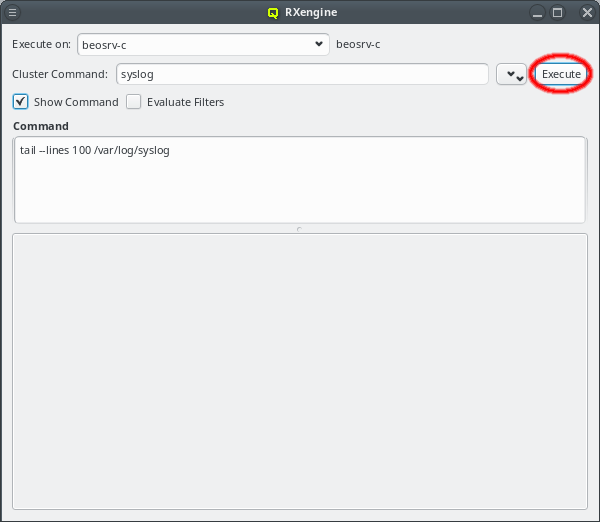
Task: Uncheck the Show Command checkbox
Action: (20, 102)
